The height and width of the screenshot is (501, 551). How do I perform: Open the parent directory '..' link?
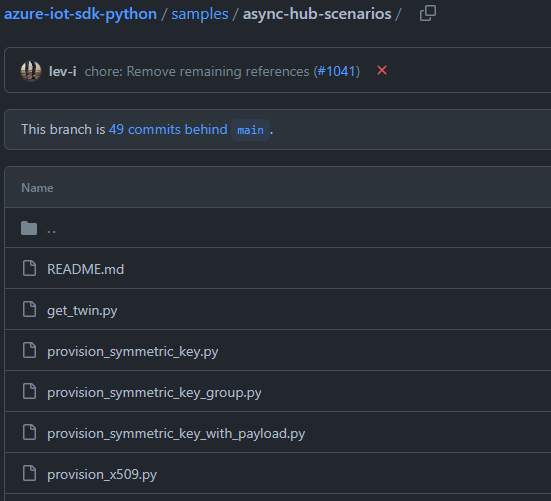click(51, 230)
